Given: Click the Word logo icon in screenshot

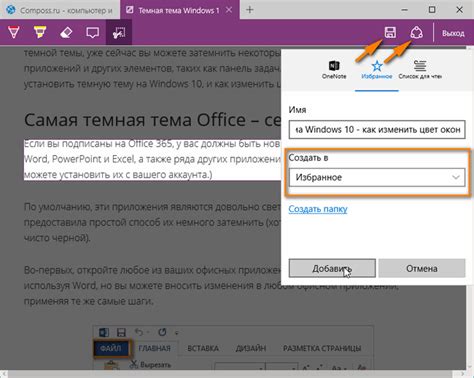Looking at the screenshot, I should coord(104,332).
